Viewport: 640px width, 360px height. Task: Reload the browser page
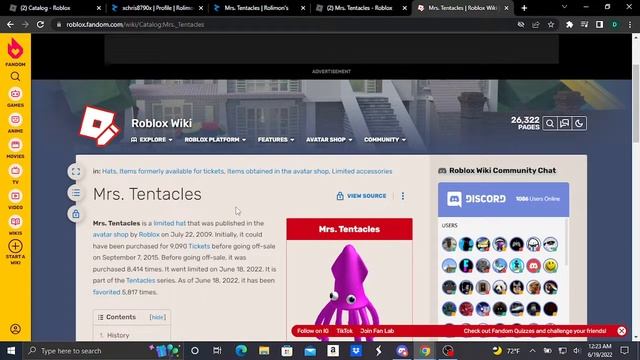click(40, 24)
